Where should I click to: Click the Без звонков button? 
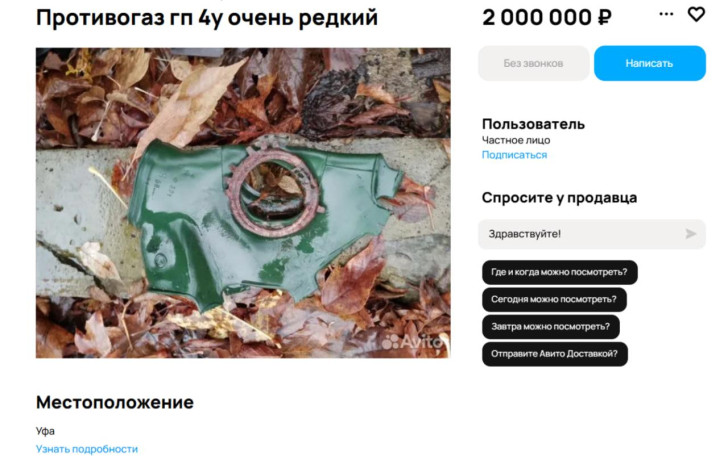click(533, 63)
